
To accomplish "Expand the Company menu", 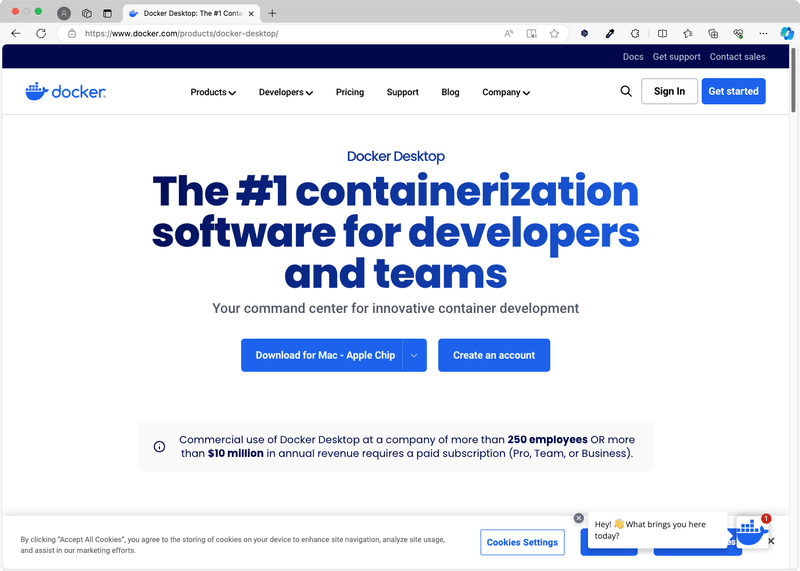I will [506, 92].
